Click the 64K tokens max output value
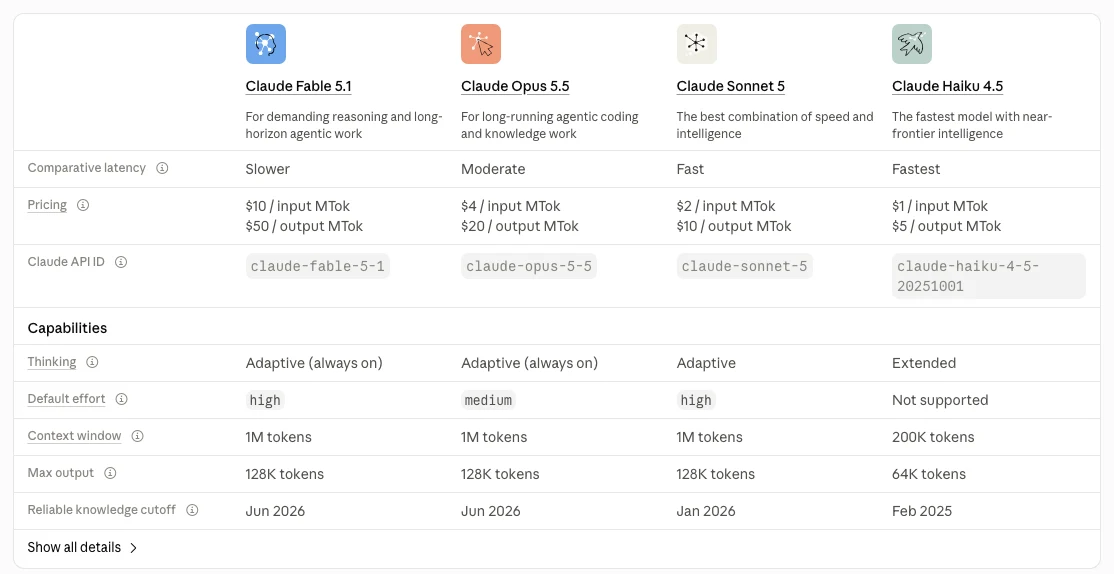The image size is (1114, 574). click(929, 474)
